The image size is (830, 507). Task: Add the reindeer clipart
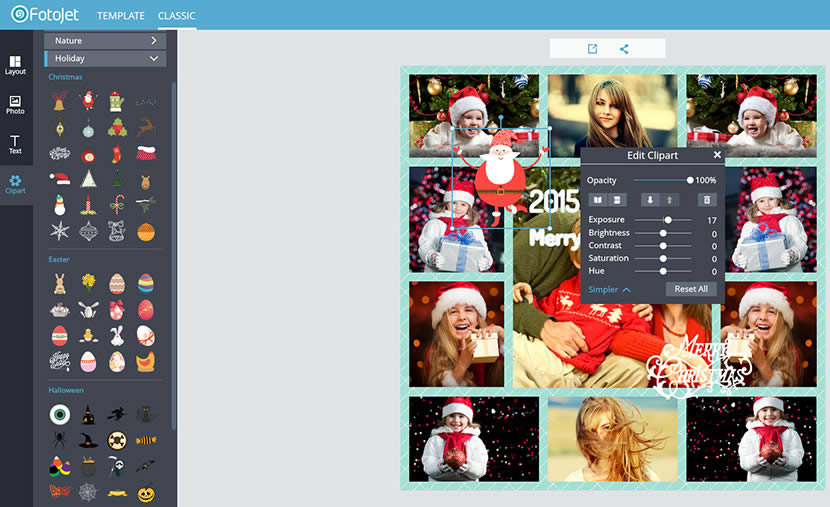click(x=146, y=128)
